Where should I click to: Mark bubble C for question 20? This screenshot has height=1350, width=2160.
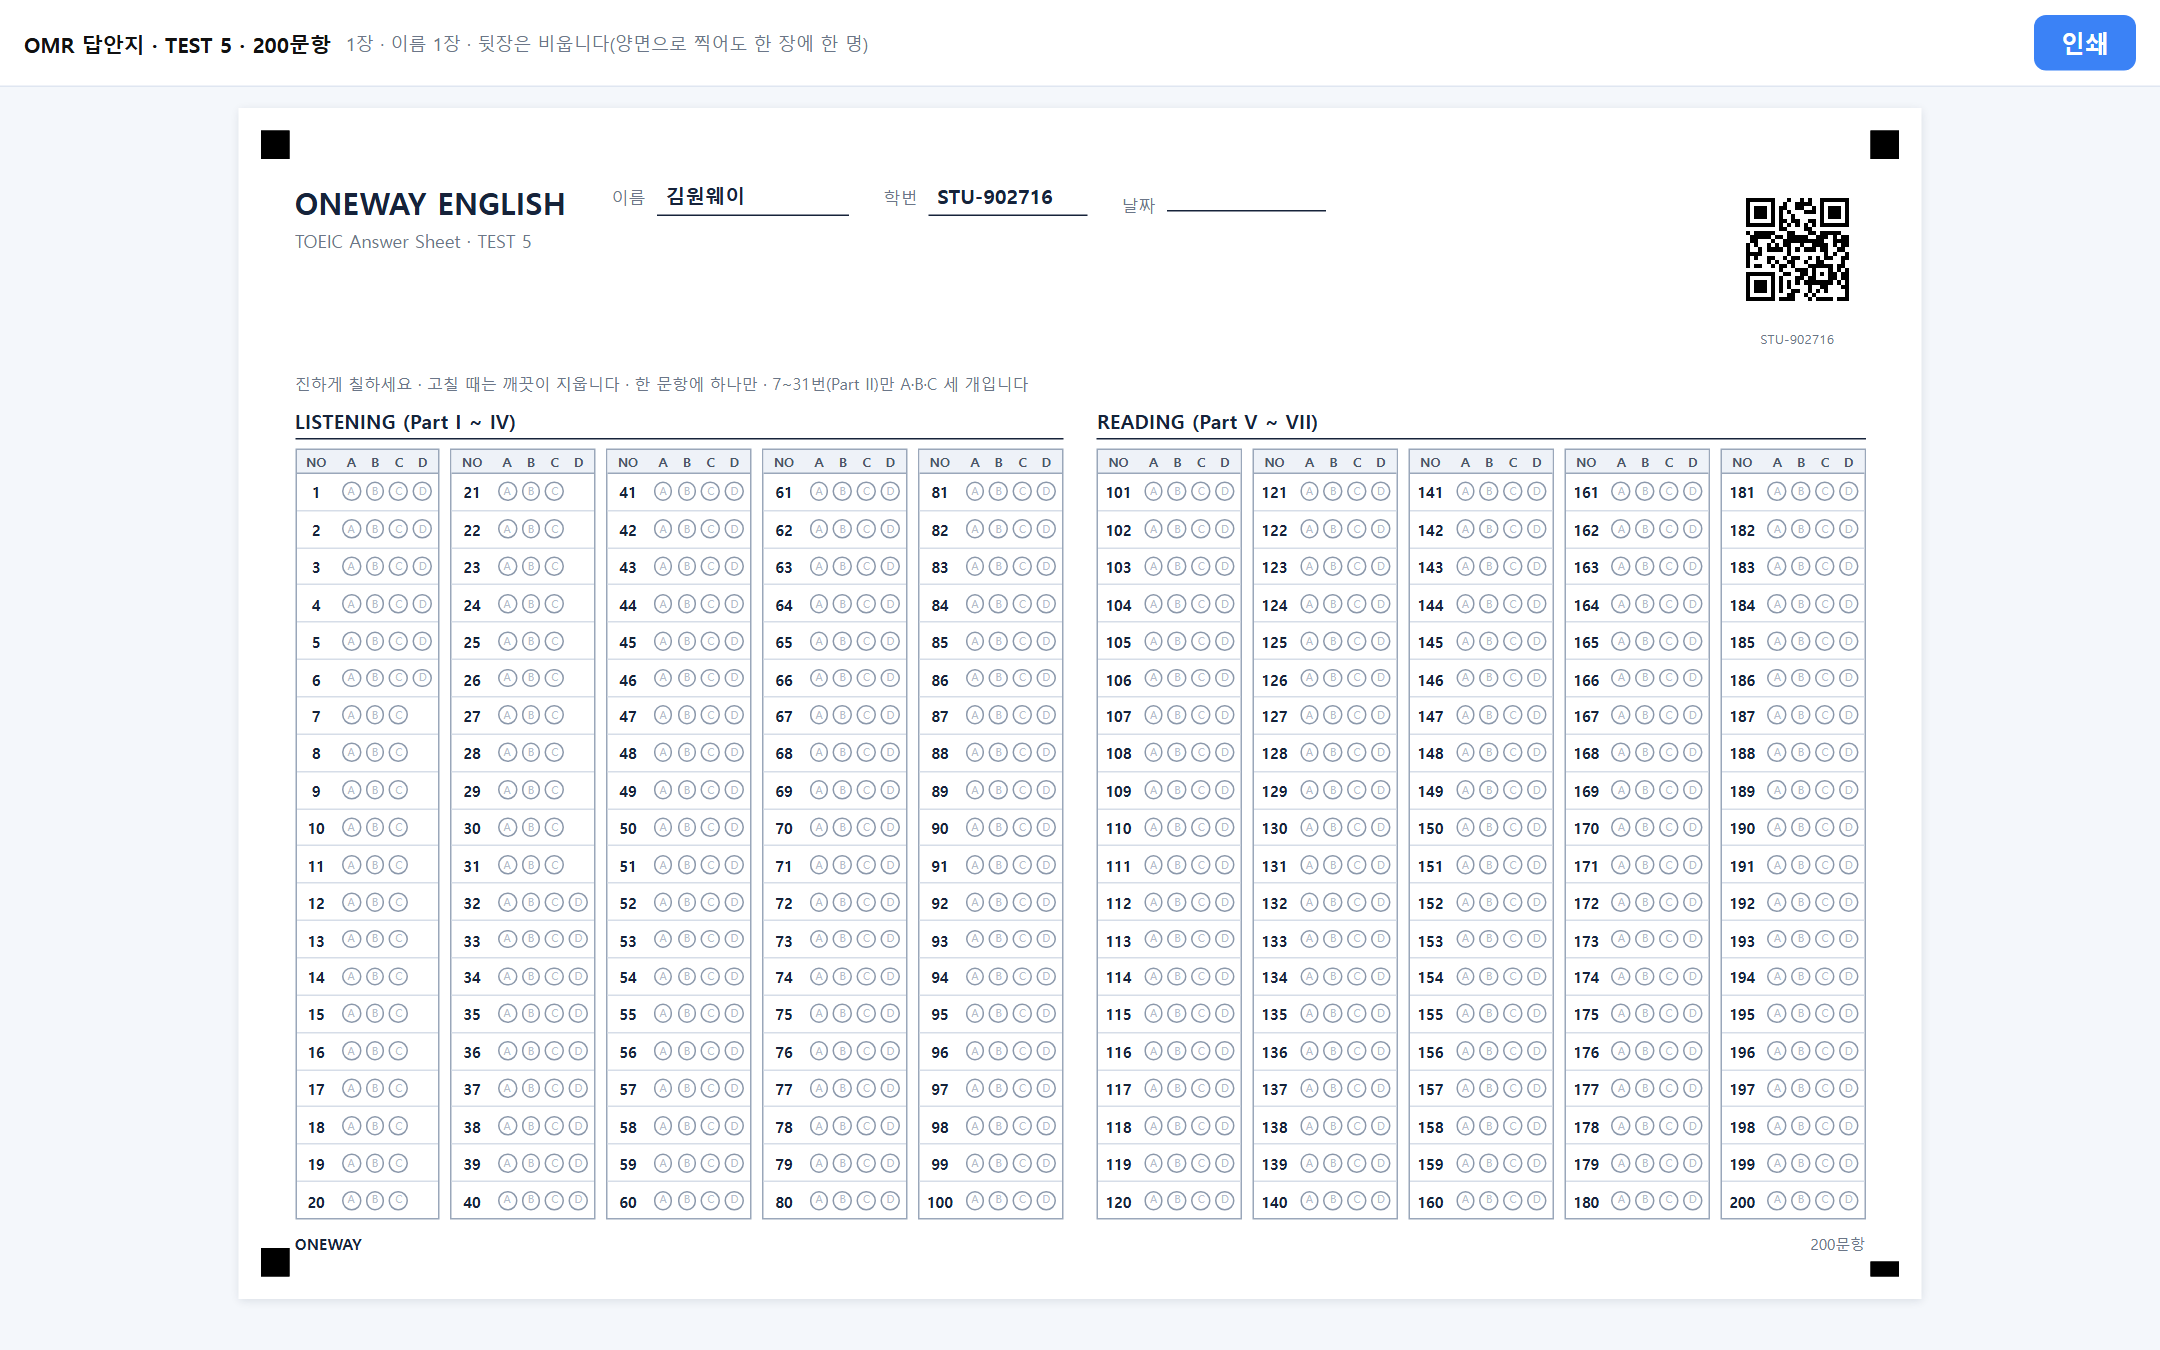point(399,1201)
